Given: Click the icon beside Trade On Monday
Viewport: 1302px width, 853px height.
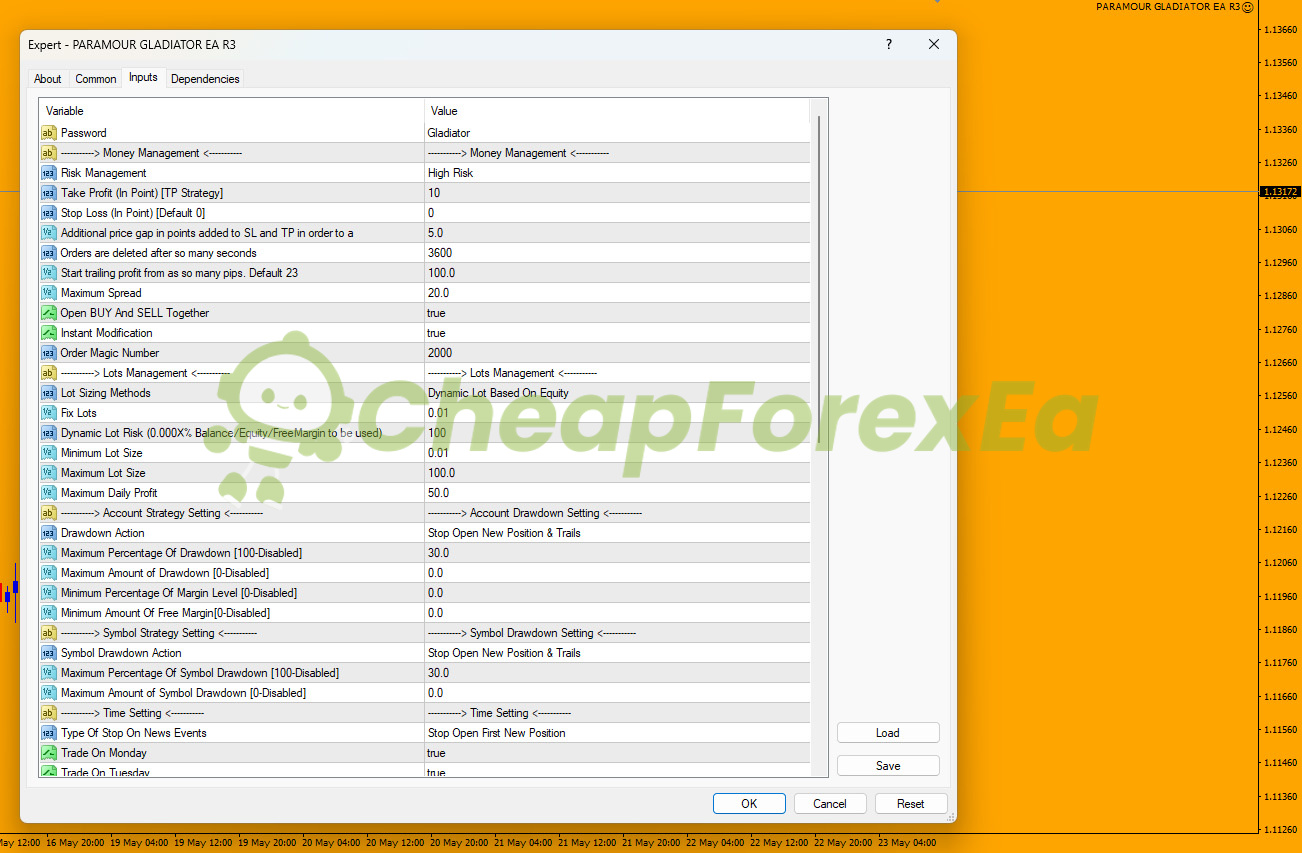Looking at the screenshot, I should click(x=49, y=753).
